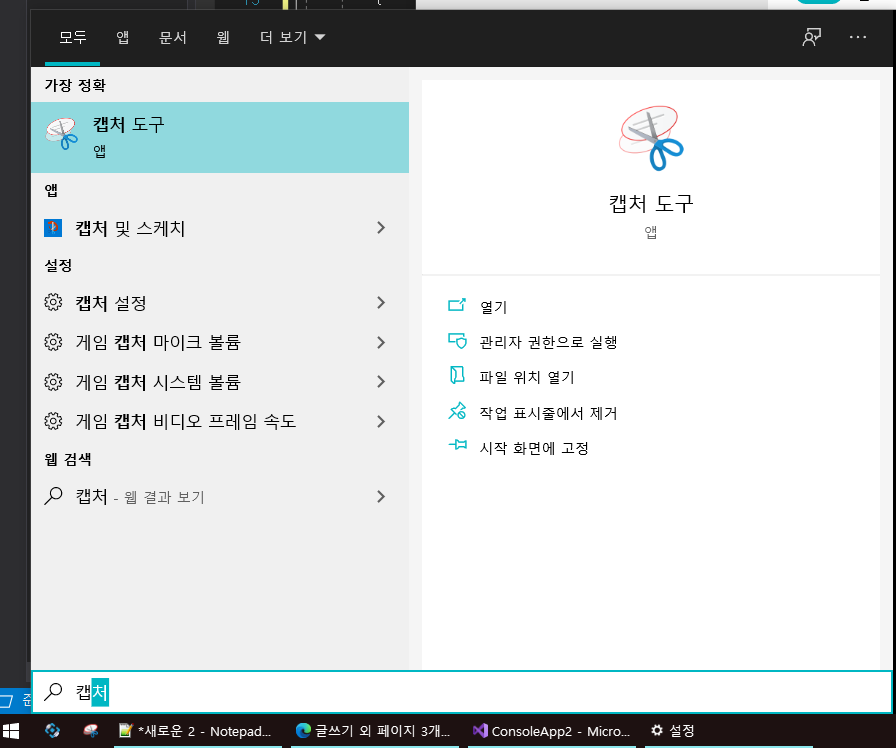Open the Windows Start button
Screen dimensions: 896x748
[11, 731]
